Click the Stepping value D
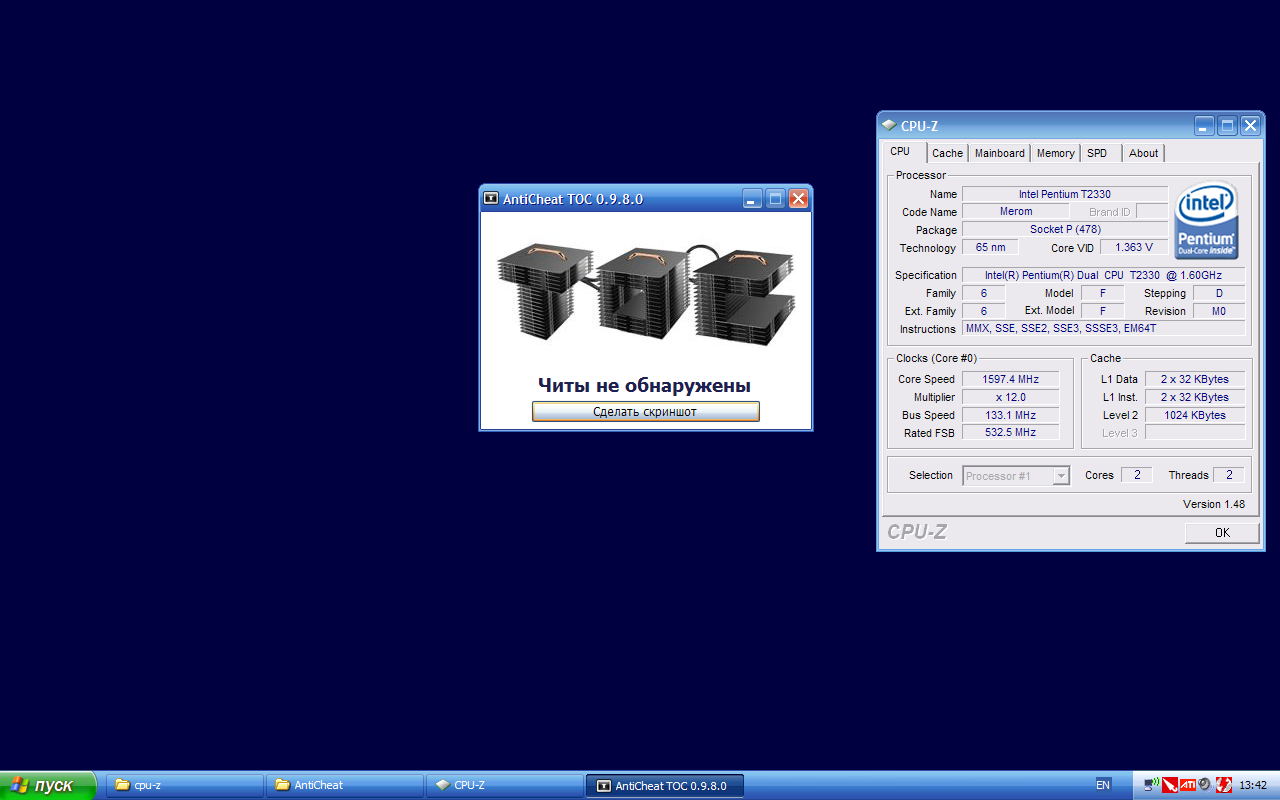Viewport: 1280px width, 800px height. click(1219, 293)
